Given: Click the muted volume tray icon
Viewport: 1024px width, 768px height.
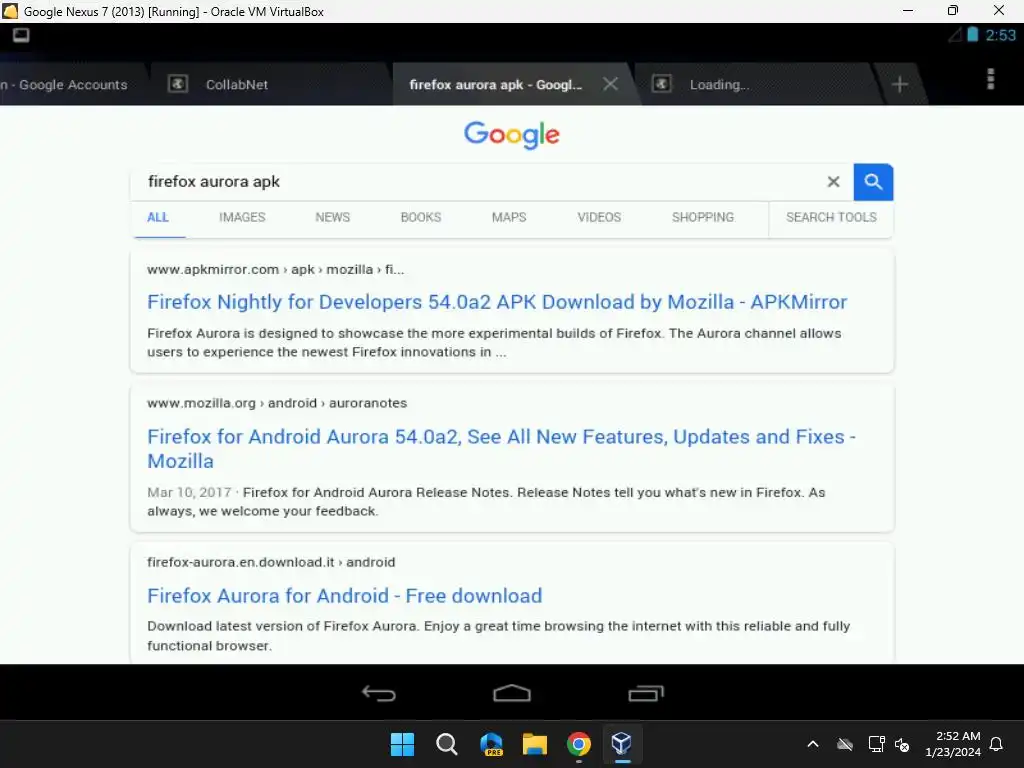Looking at the screenshot, I should tap(902, 744).
